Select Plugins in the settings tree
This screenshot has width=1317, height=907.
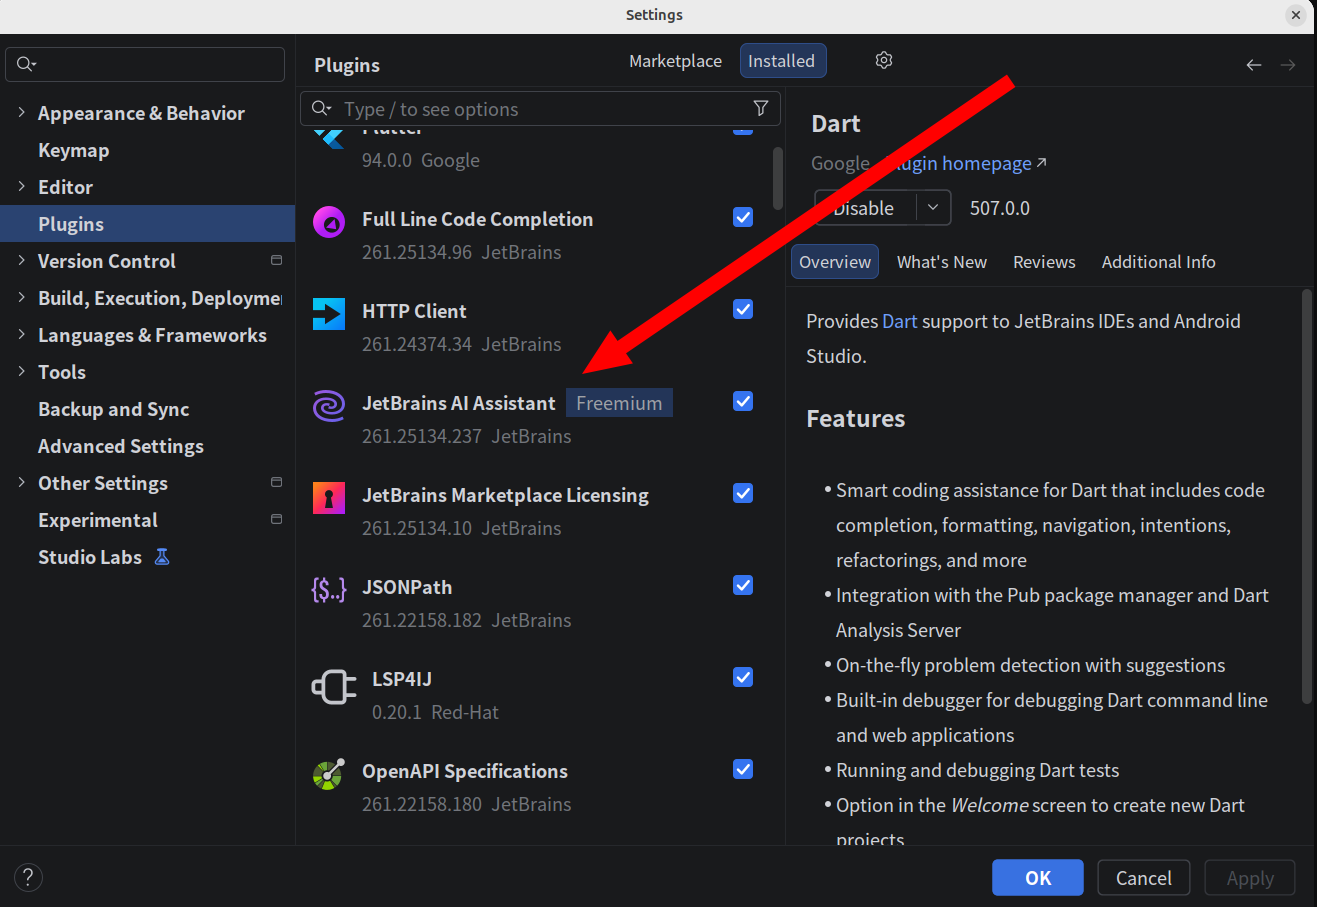148,224
